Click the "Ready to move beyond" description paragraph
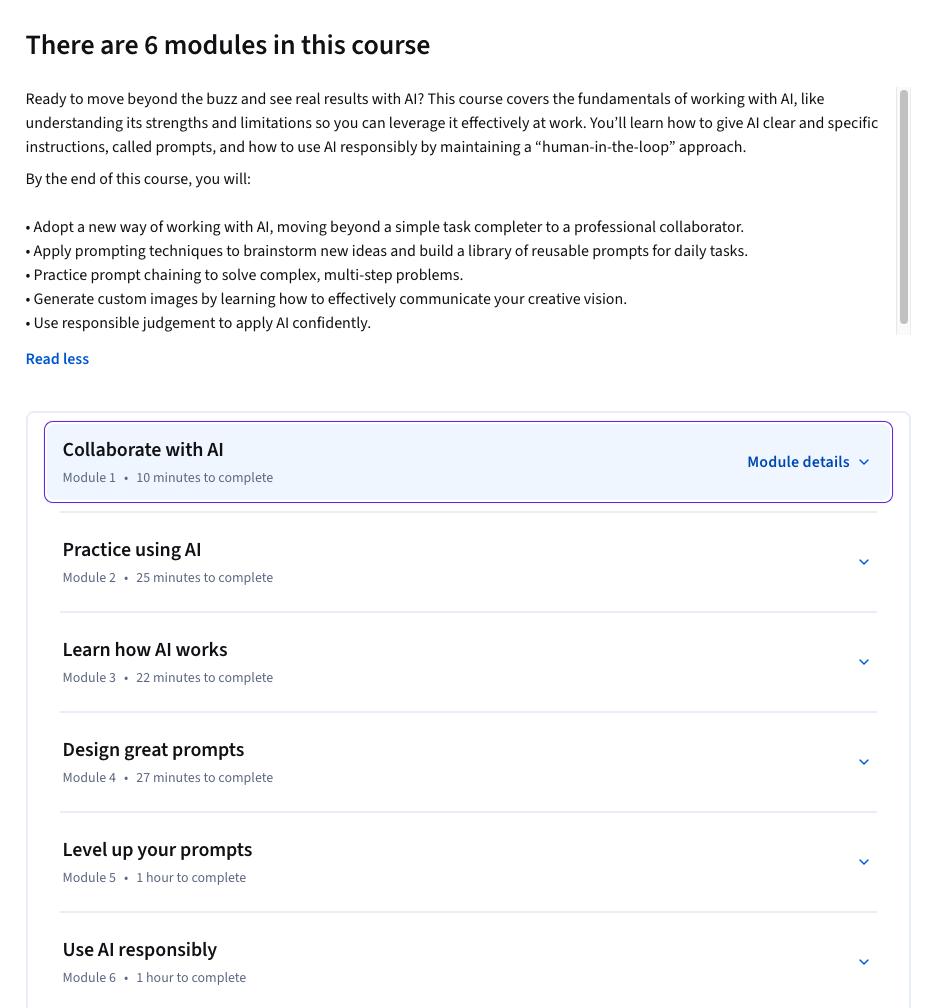 click(451, 123)
